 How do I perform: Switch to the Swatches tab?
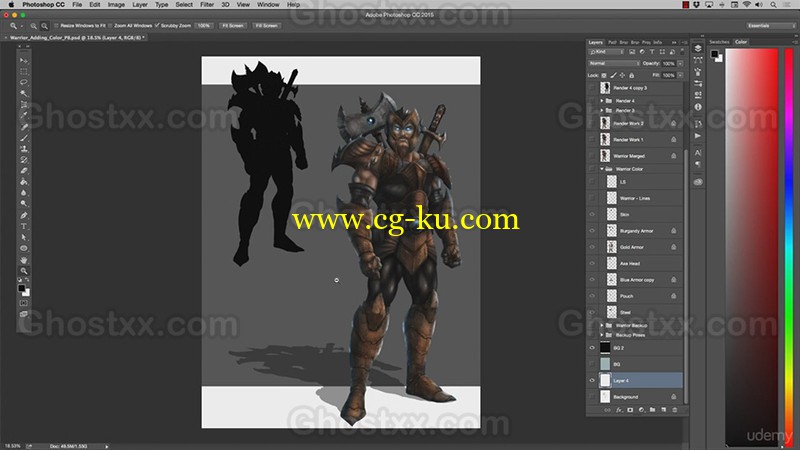click(x=719, y=42)
